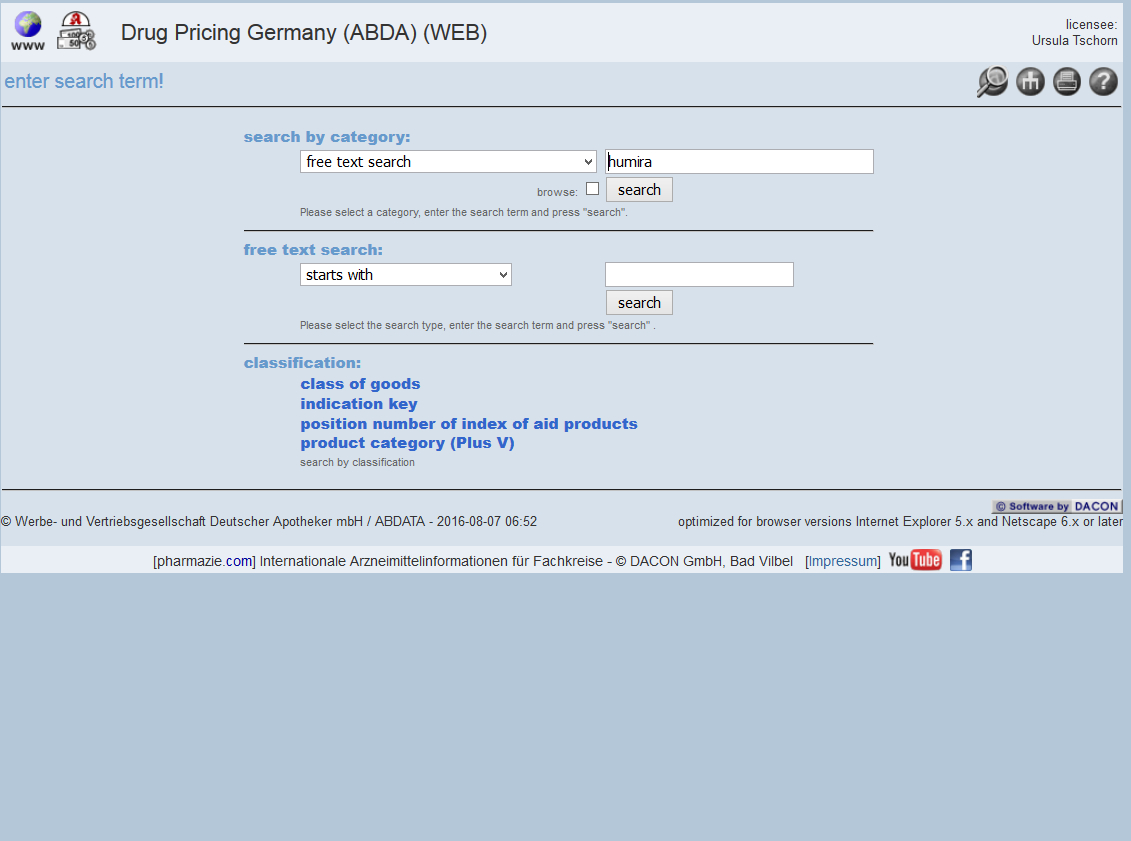
Task: Click the pharmacy banknotes pricing icon
Action: coord(76,31)
